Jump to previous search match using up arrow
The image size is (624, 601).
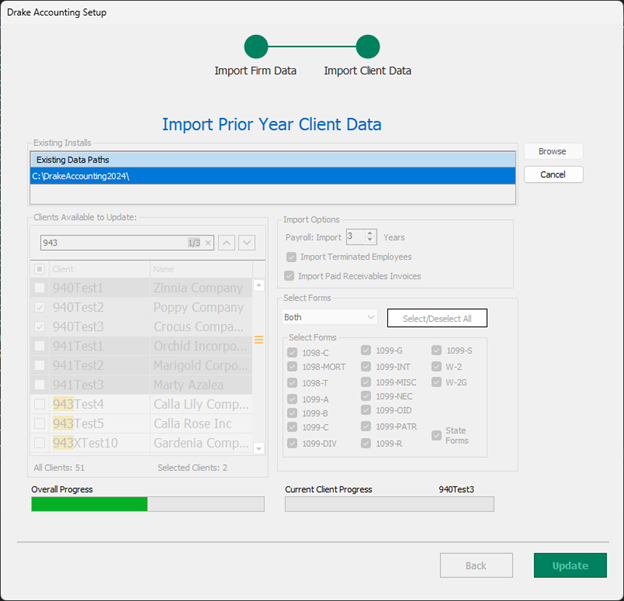click(226, 243)
